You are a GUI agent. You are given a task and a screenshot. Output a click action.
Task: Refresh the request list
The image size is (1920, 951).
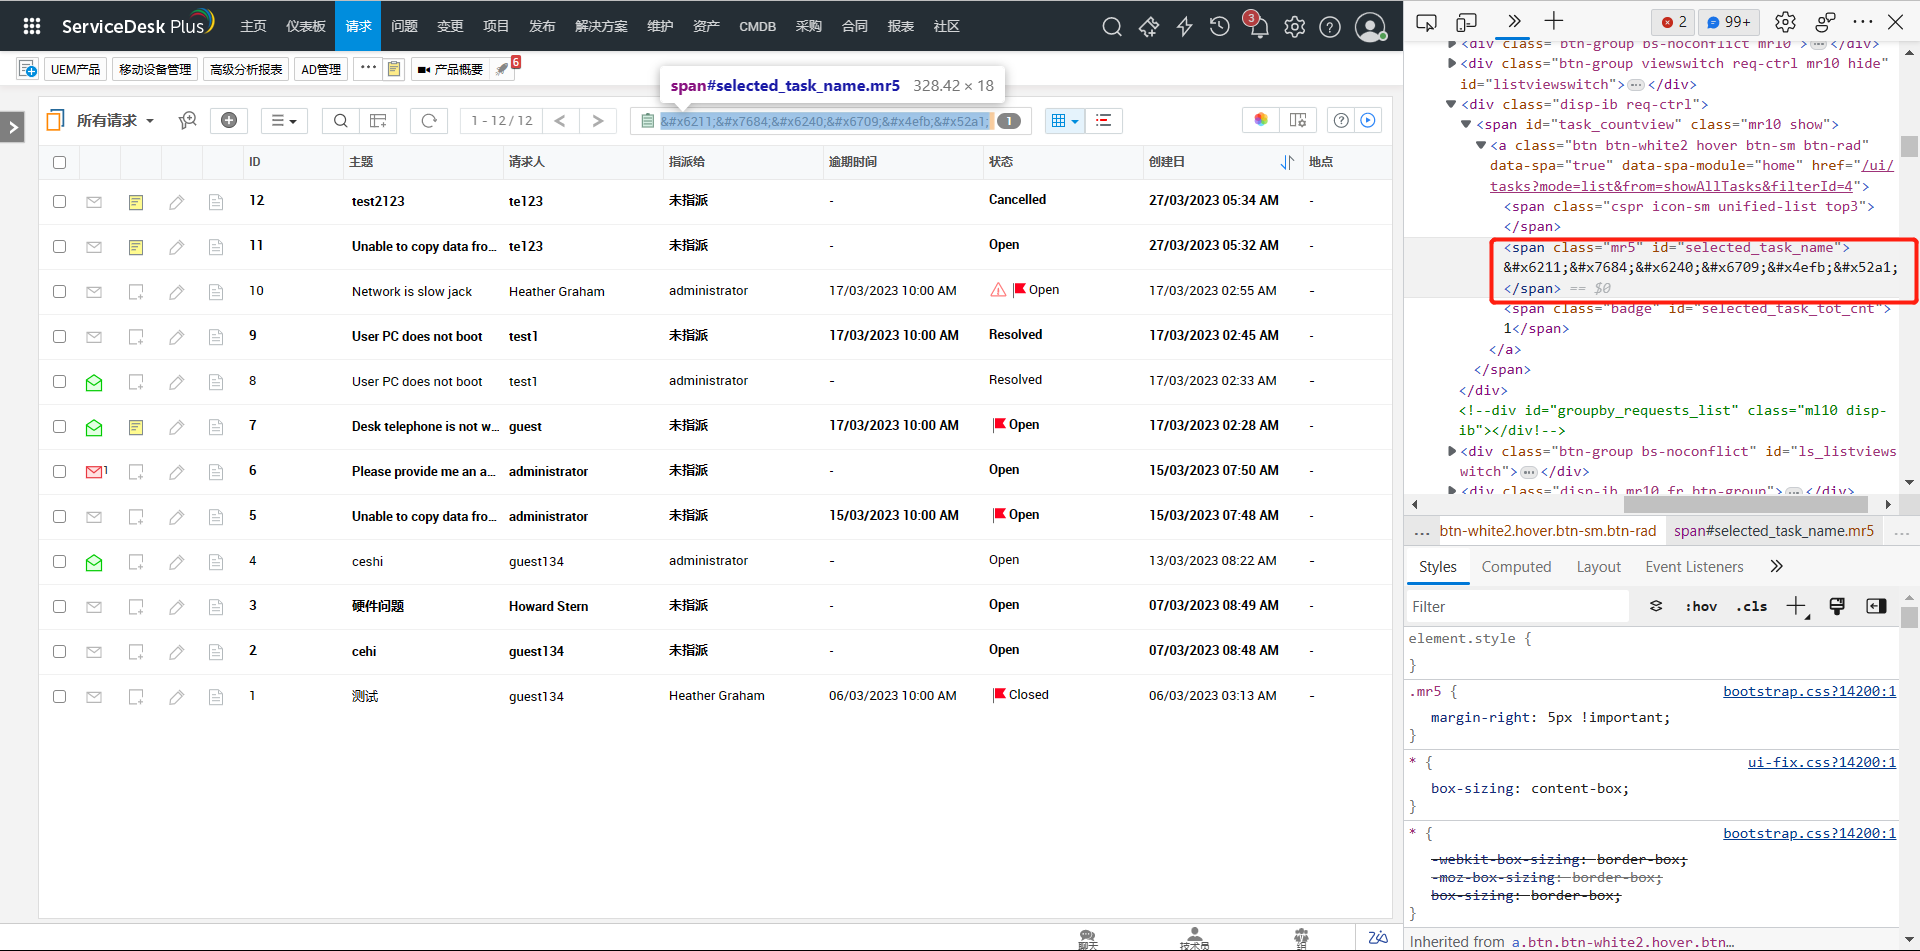[x=429, y=120]
